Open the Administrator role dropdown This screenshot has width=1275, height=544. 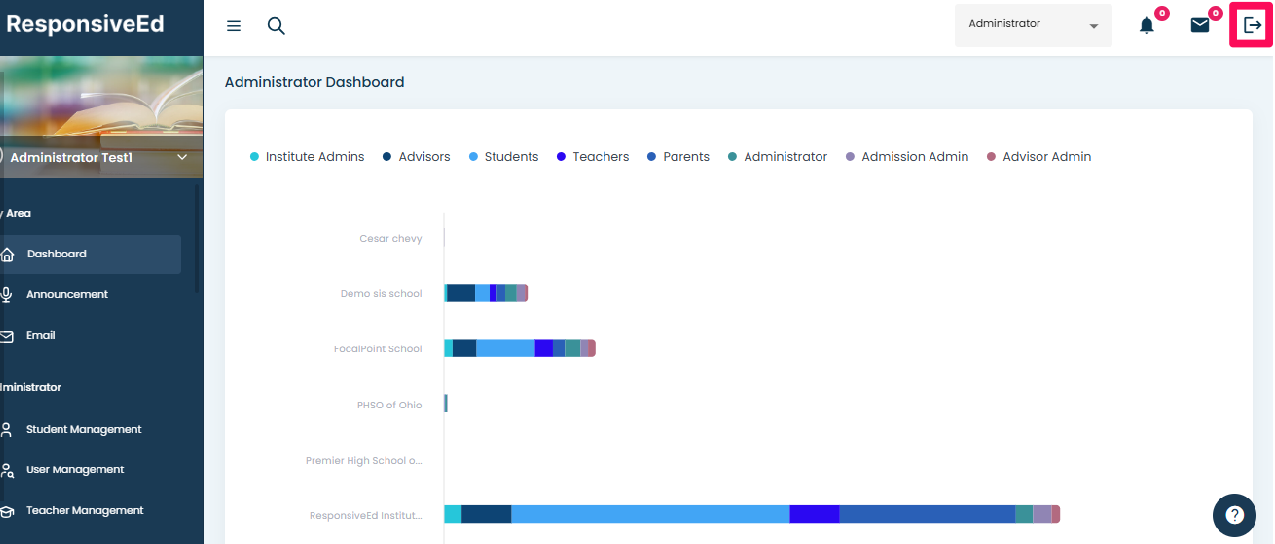[1033, 25]
